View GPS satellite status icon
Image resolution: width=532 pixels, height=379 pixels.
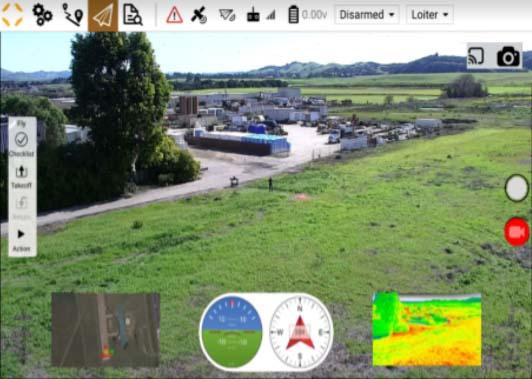point(199,15)
